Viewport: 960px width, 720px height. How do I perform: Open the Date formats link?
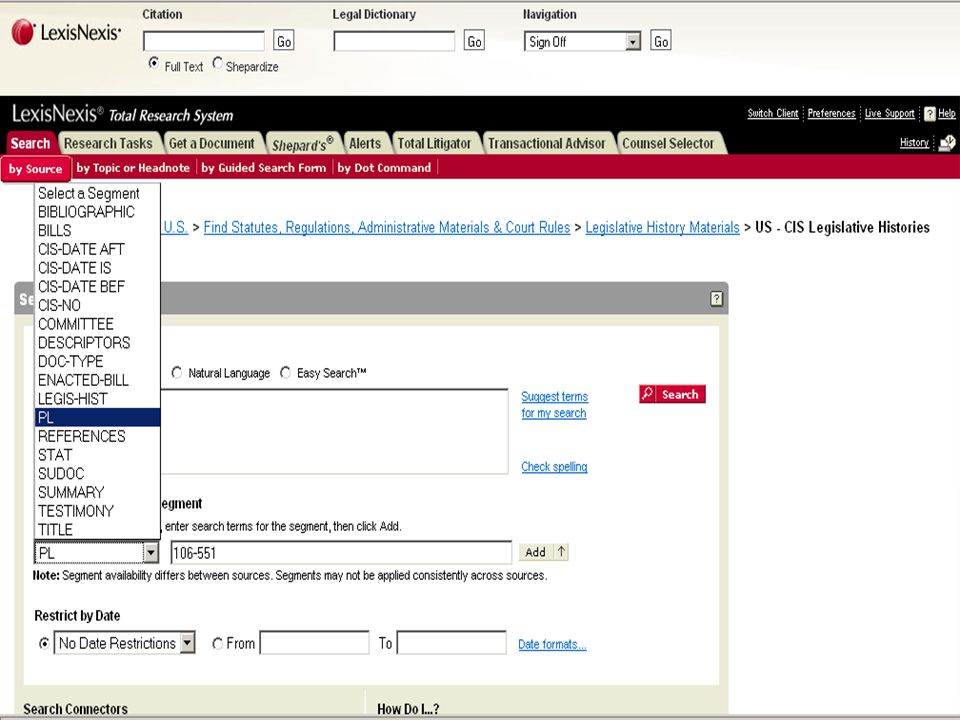(552, 644)
